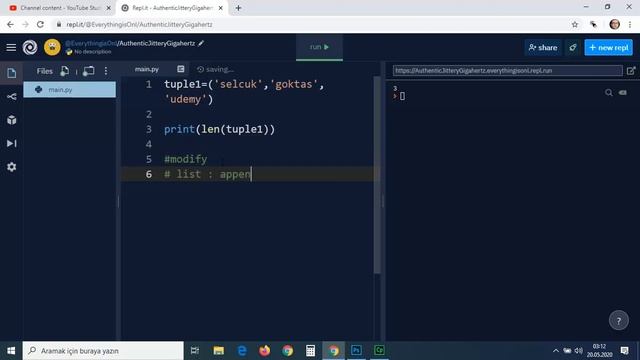Image resolution: width=640 pixels, height=360 pixels.
Task: Edit repl name with pencil icon
Action: pyautogui.click(x=201, y=43)
